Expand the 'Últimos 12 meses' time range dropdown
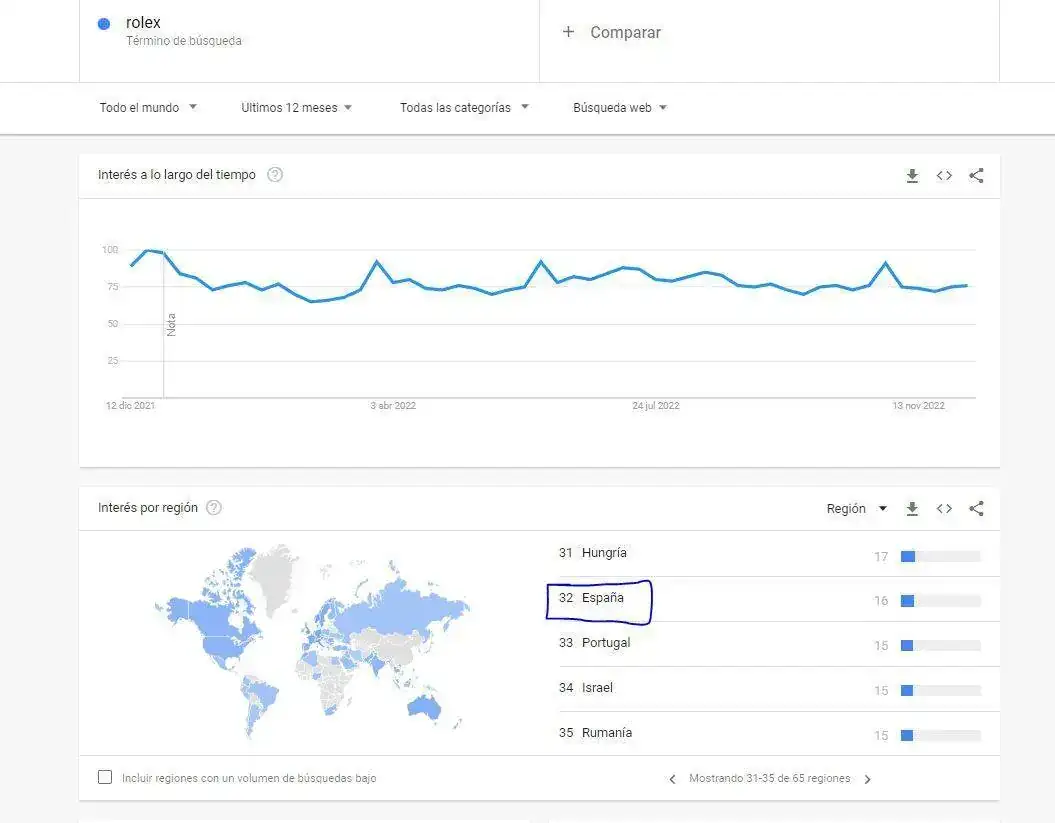1055x823 pixels. click(x=296, y=108)
